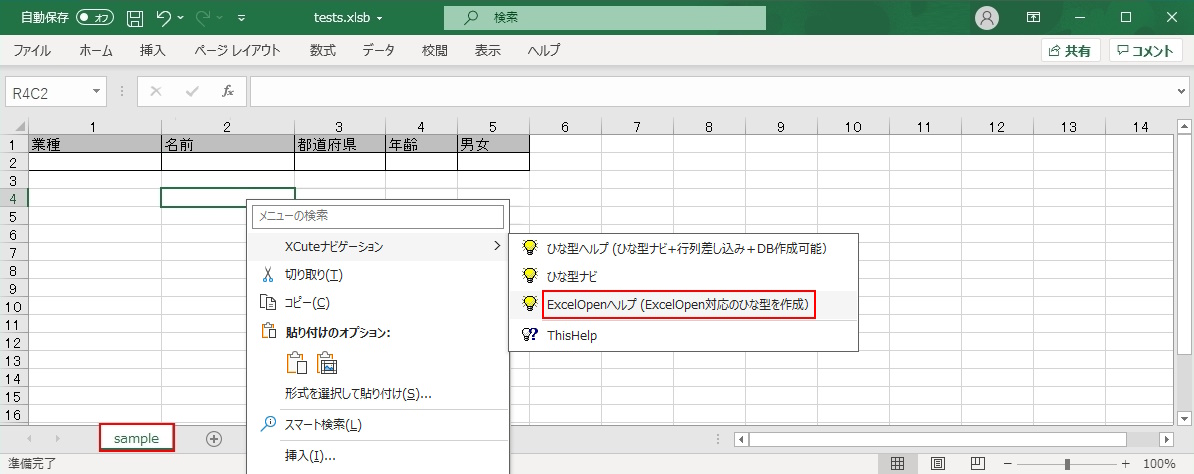Open the データ ribbon tab

tap(378, 51)
